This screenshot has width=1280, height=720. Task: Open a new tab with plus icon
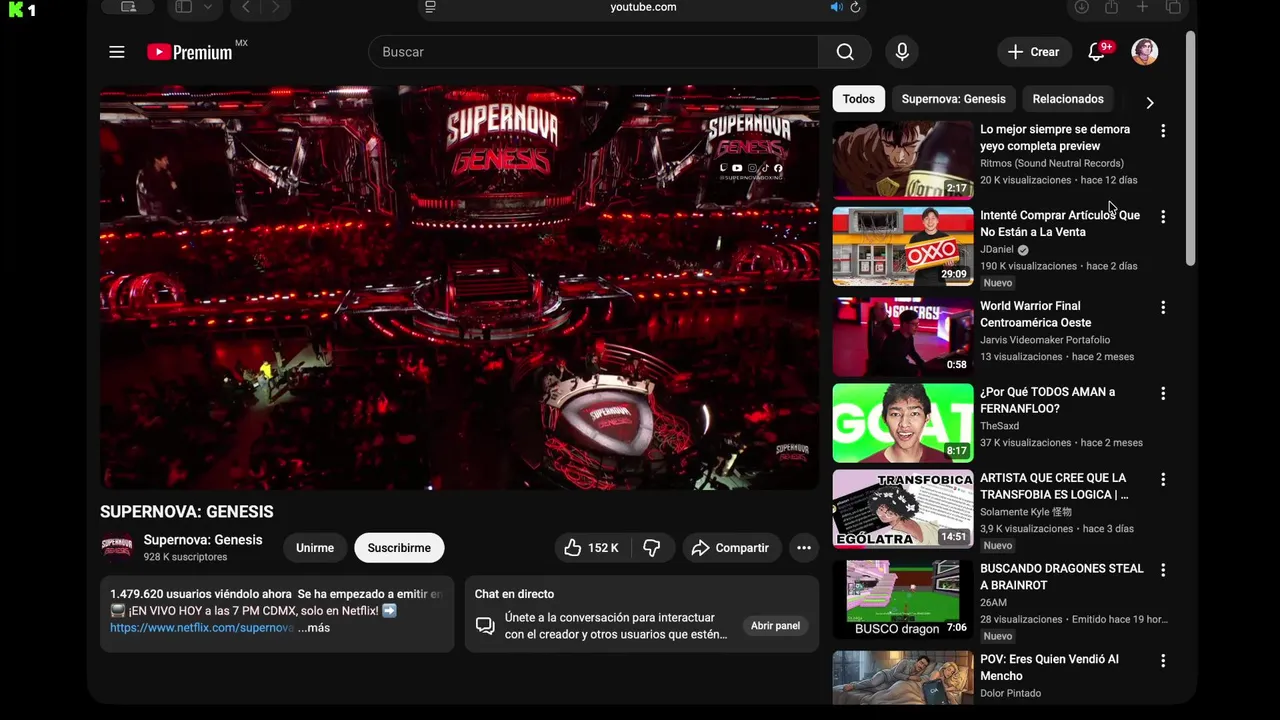click(x=1142, y=7)
